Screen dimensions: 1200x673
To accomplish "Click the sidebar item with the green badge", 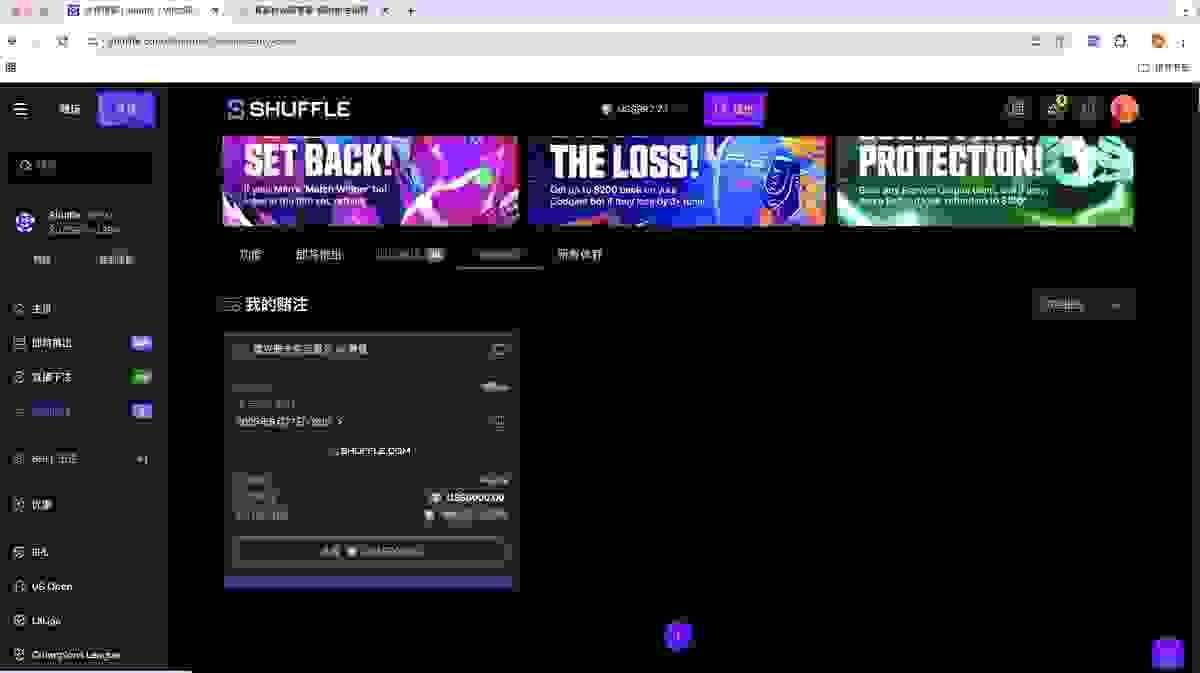I will pos(82,377).
